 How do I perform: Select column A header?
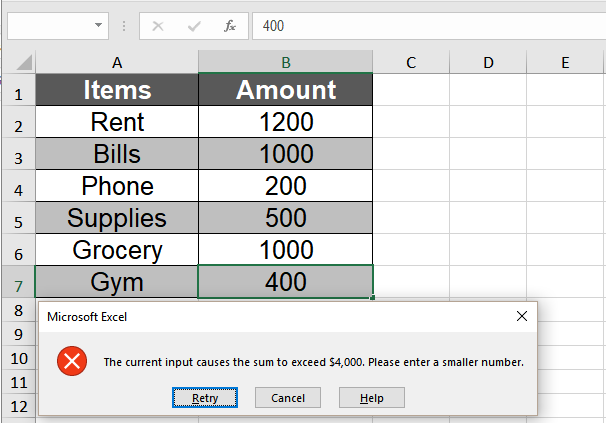(x=117, y=63)
